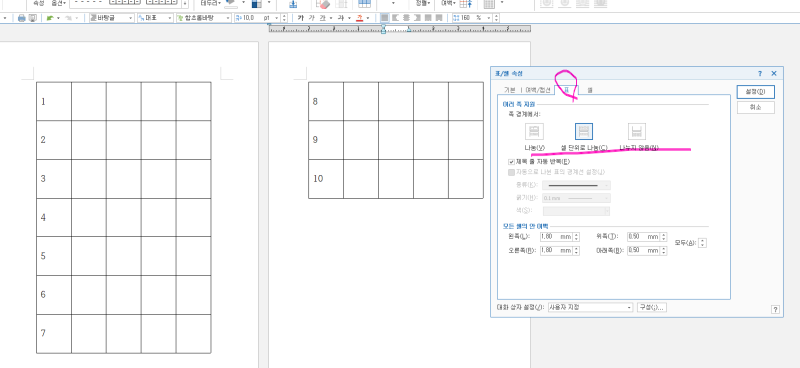Click the help icon at the dialog's bottom right
The width and height of the screenshot is (800, 368).
[775, 309]
